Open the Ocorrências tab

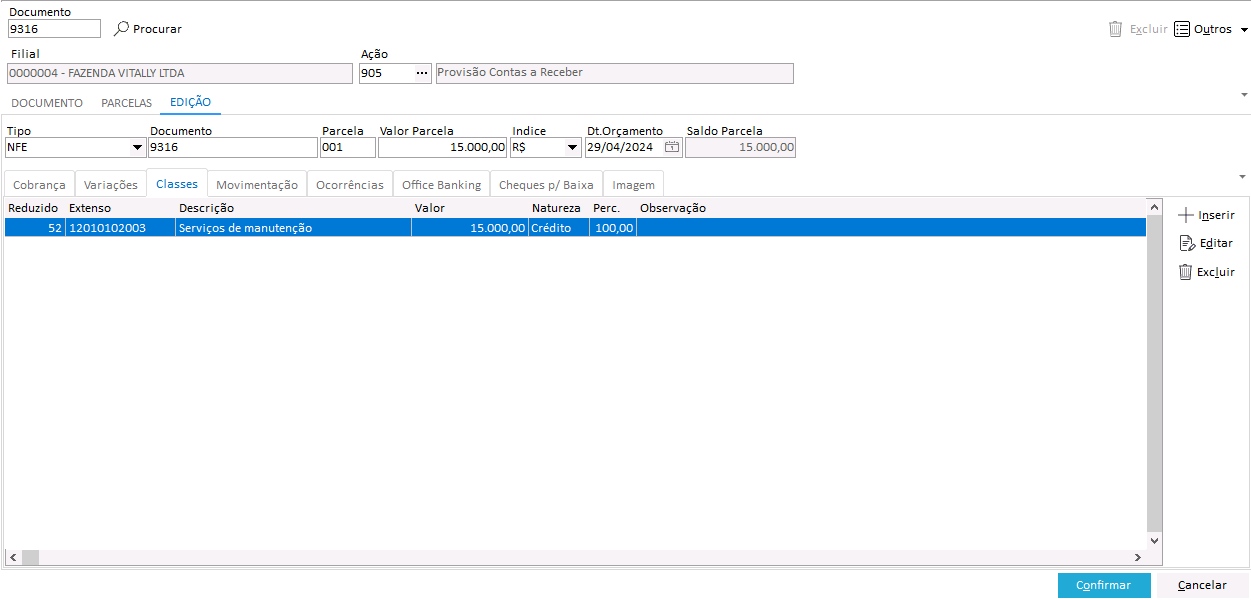coord(350,184)
